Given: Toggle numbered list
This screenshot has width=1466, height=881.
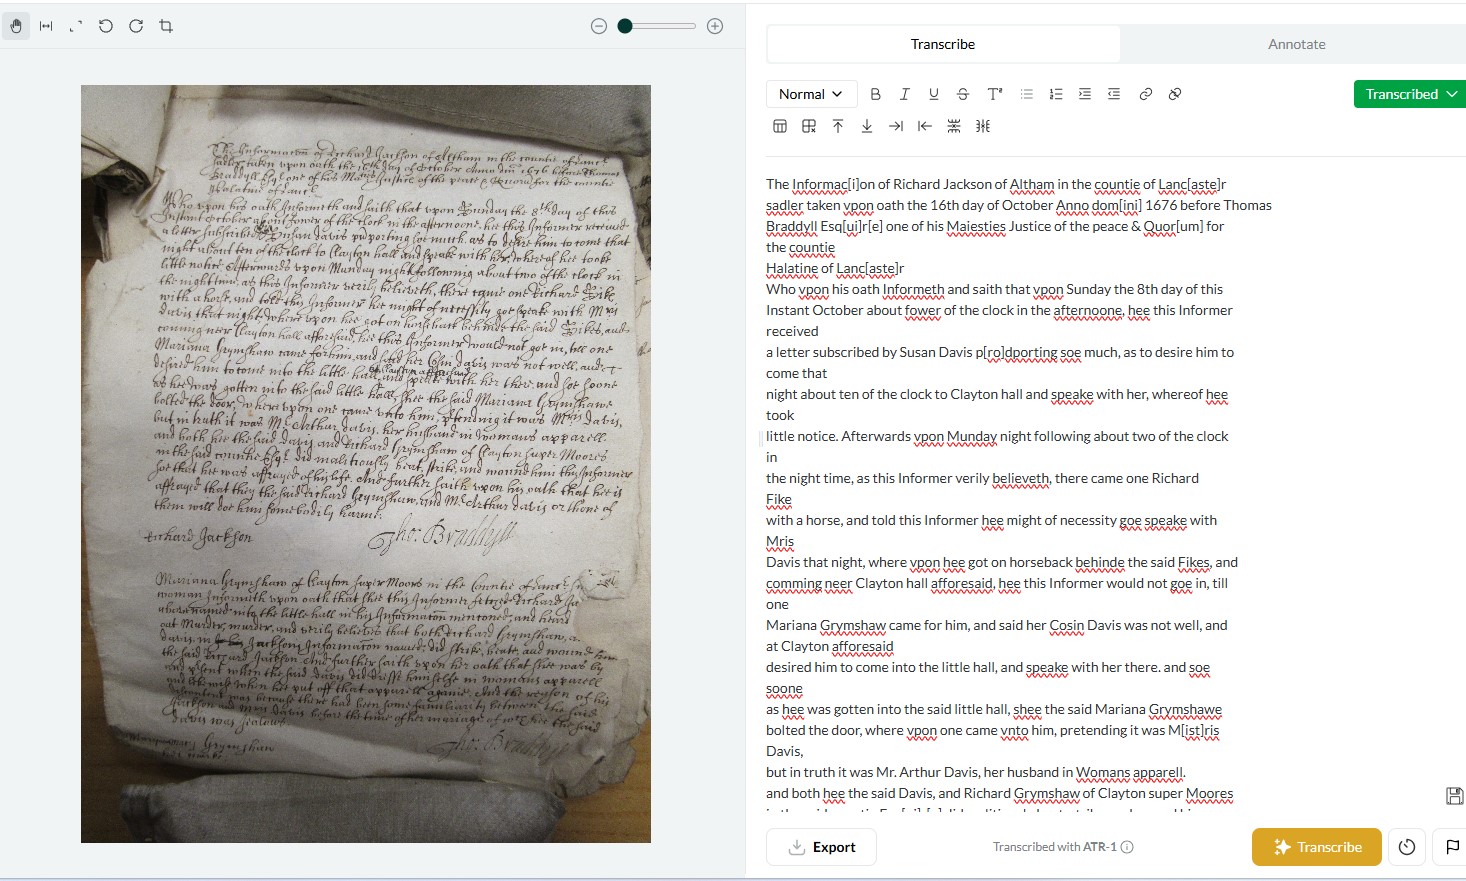Looking at the screenshot, I should point(1055,94).
